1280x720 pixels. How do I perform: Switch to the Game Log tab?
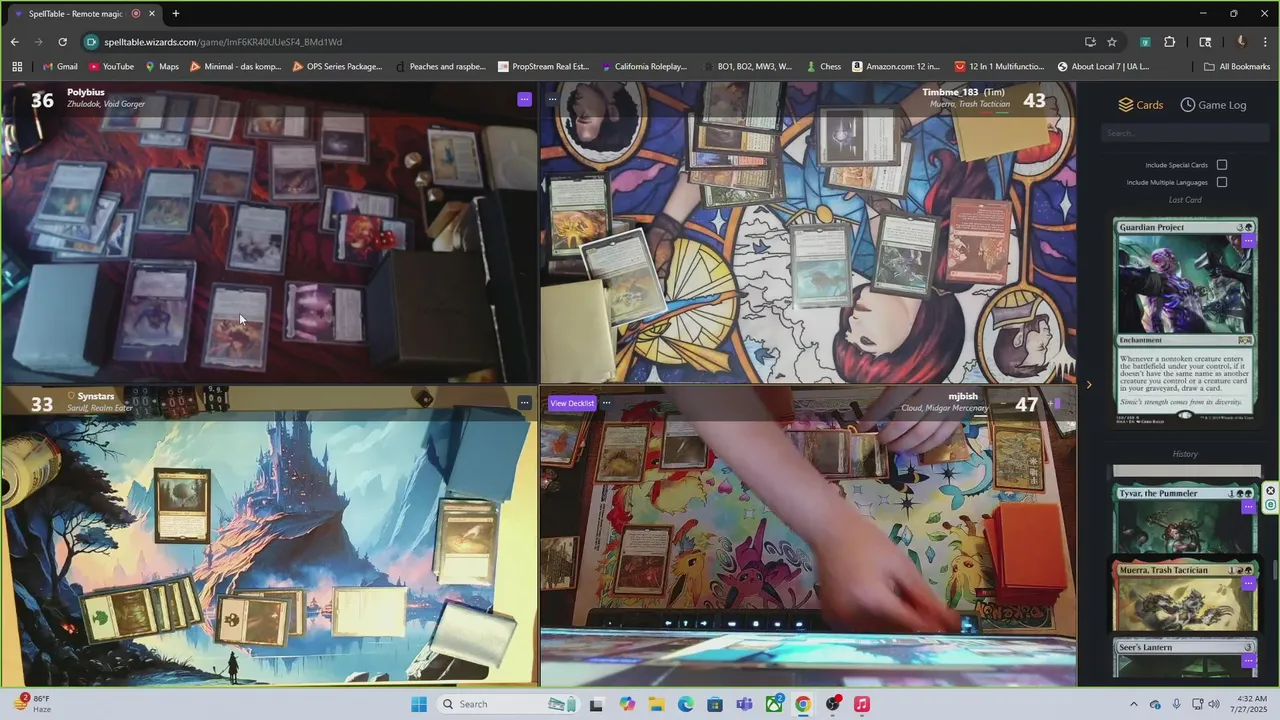click(x=1213, y=105)
